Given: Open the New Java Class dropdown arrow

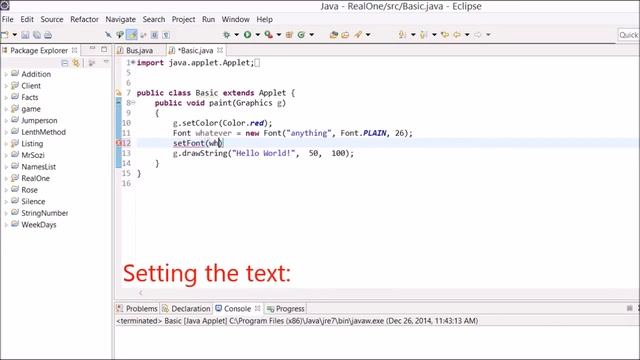Looking at the screenshot, I should (311, 35).
